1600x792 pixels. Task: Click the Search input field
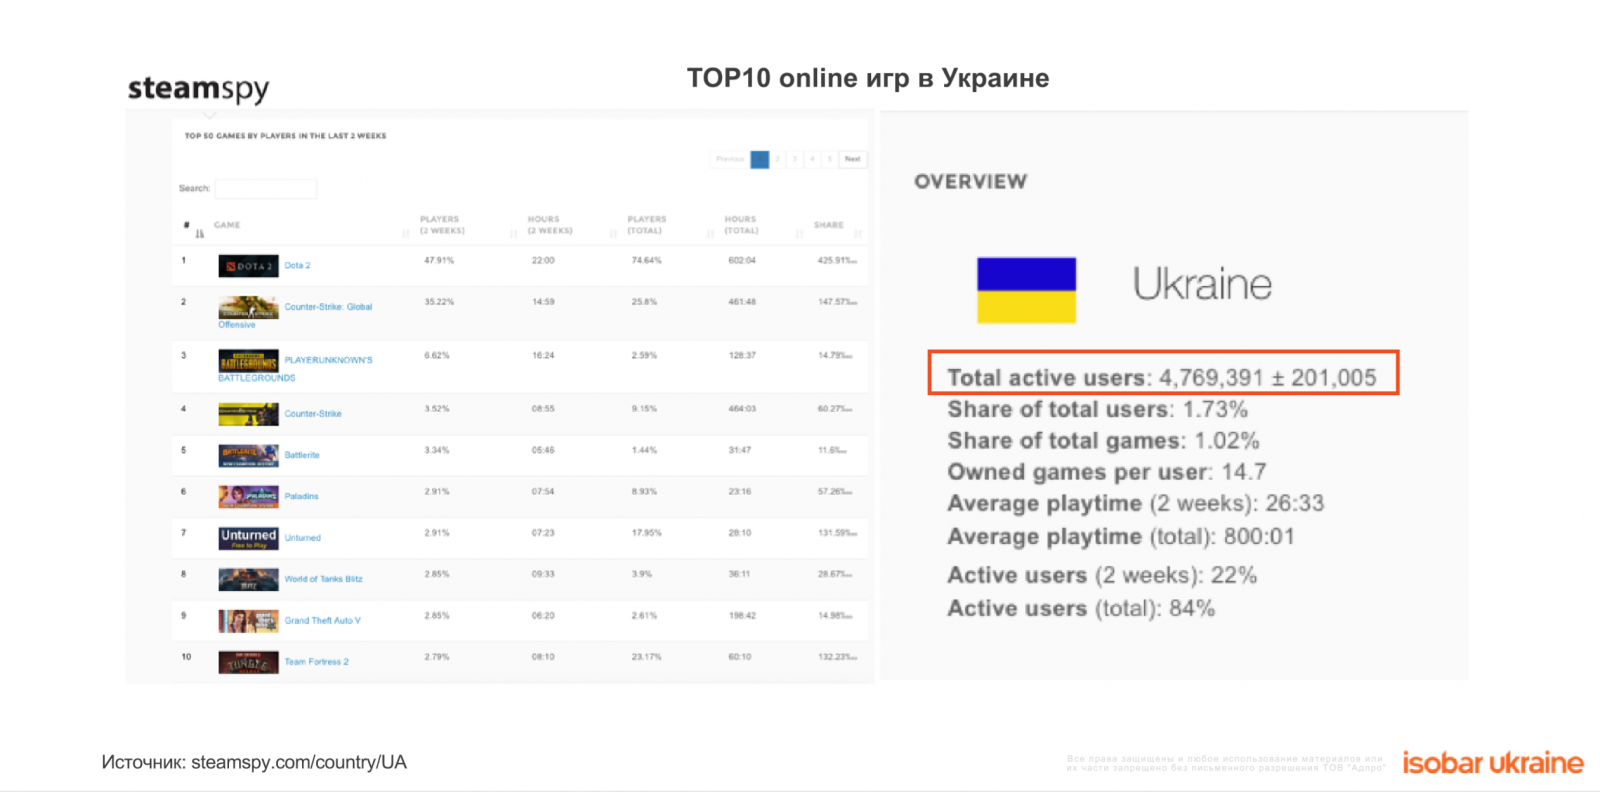266,189
